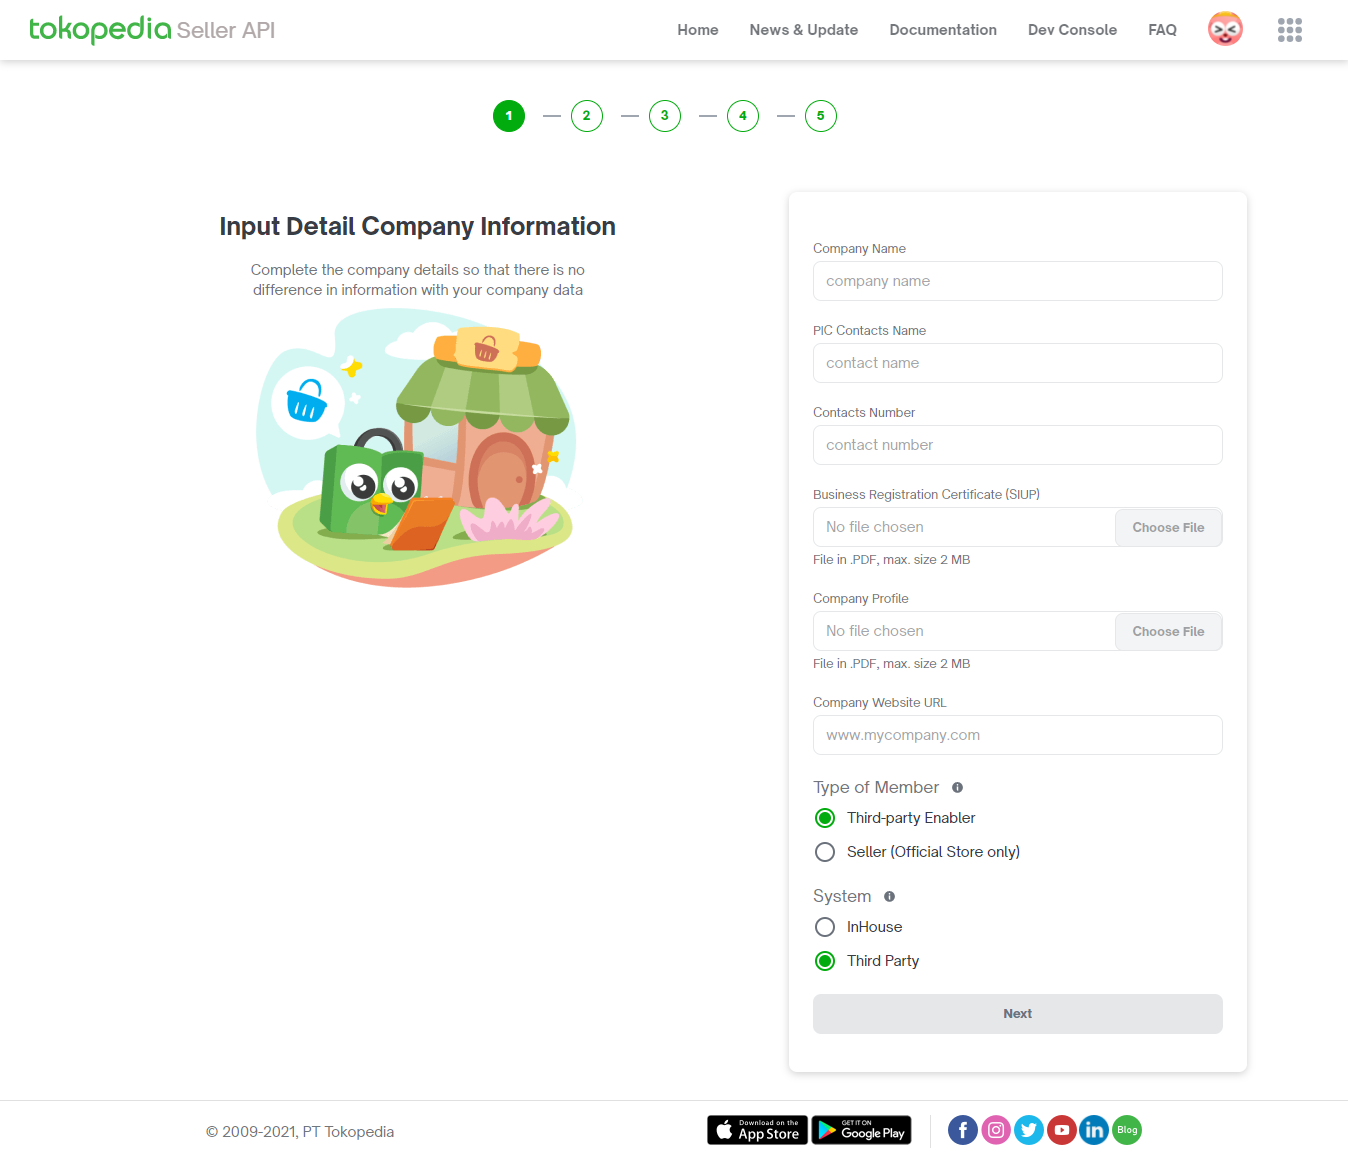Click the Next button

(x=1018, y=1014)
